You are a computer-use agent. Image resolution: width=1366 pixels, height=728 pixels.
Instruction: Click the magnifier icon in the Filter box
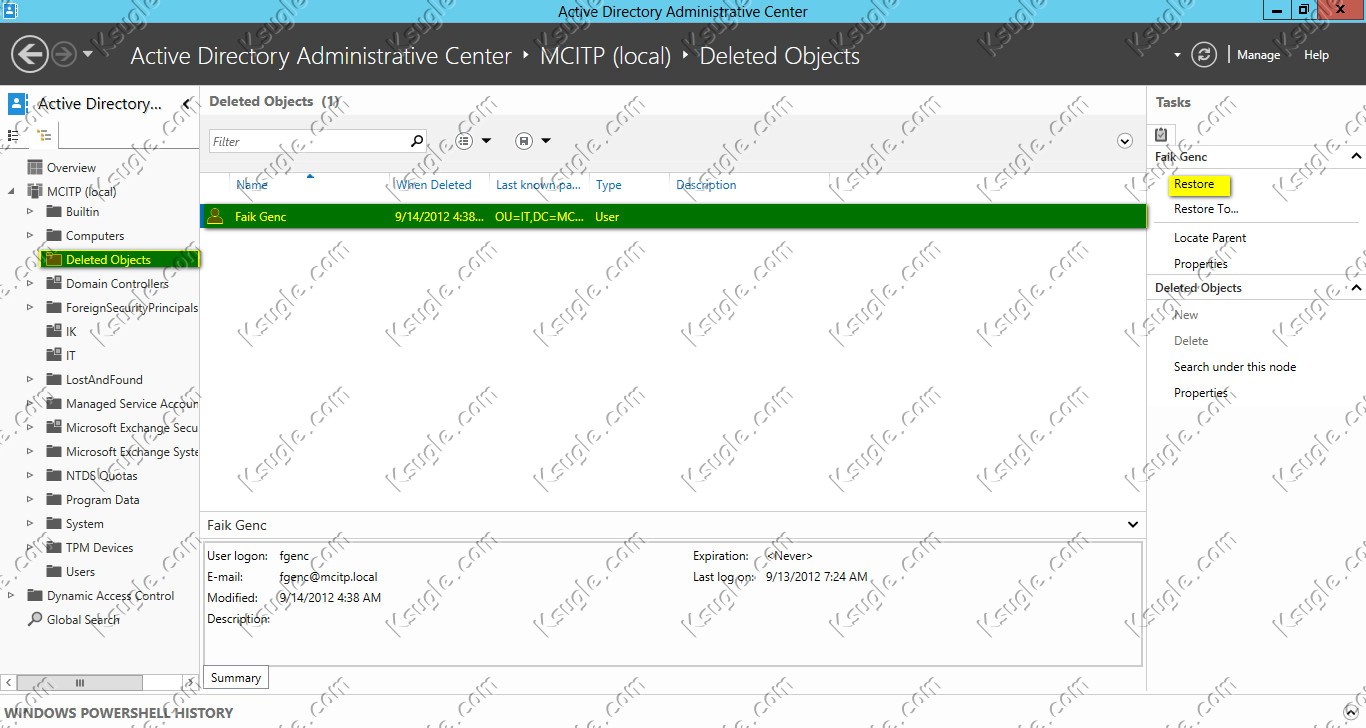417,141
